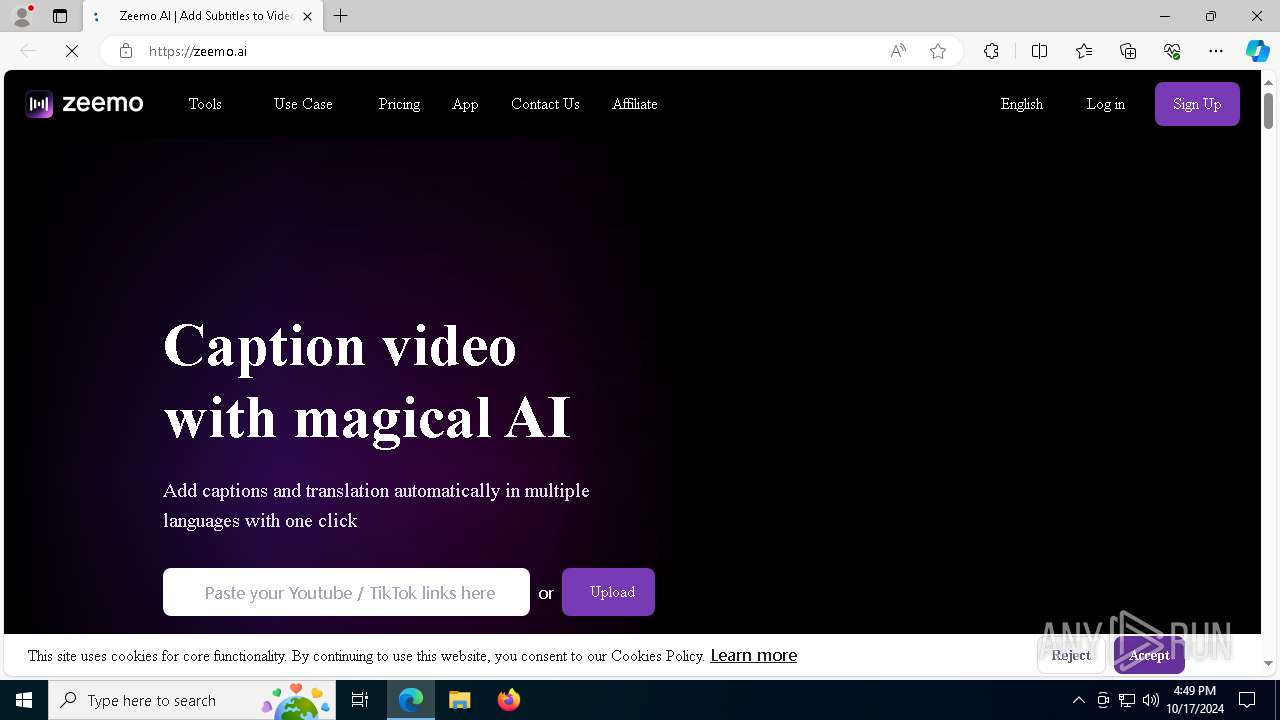The height and width of the screenshot is (720, 1280).
Task: Click the Log in link
Action: pos(1105,104)
